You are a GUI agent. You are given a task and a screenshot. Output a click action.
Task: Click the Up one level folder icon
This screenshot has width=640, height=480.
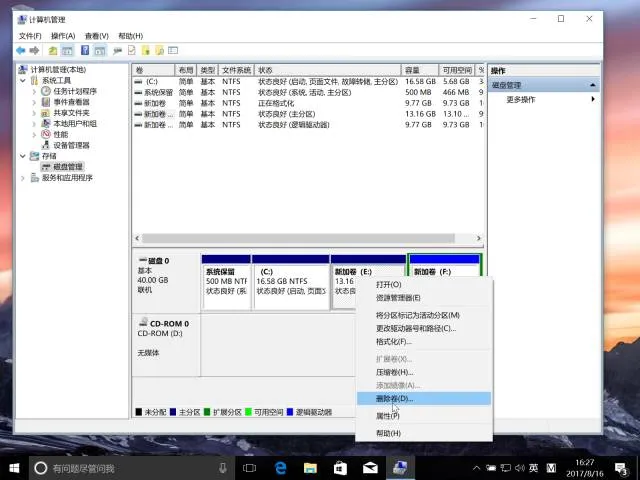click(x=53, y=51)
